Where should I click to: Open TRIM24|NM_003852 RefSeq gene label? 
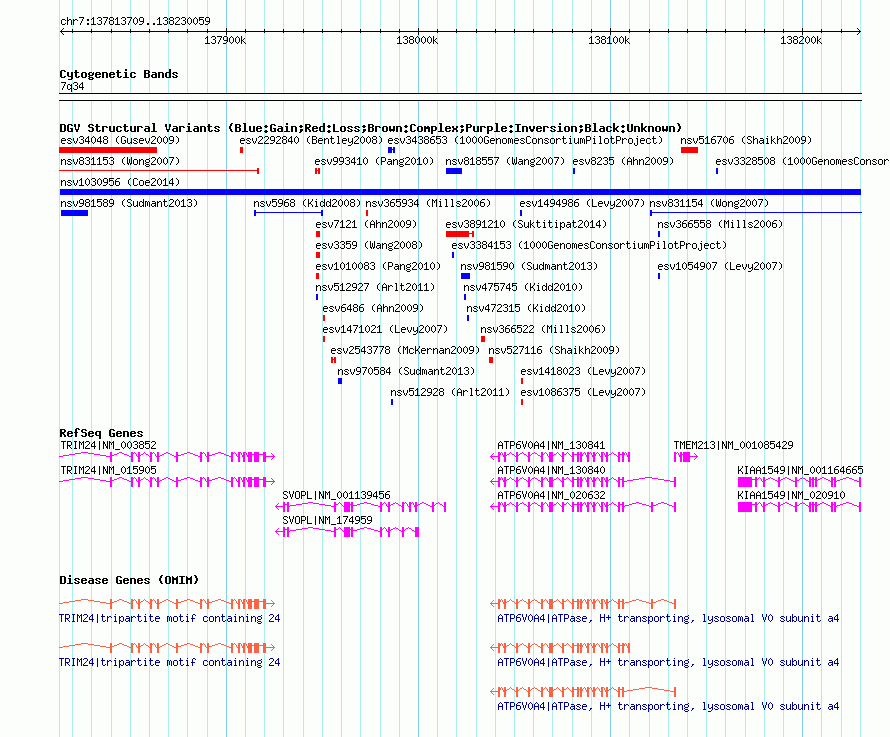(x=108, y=445)
